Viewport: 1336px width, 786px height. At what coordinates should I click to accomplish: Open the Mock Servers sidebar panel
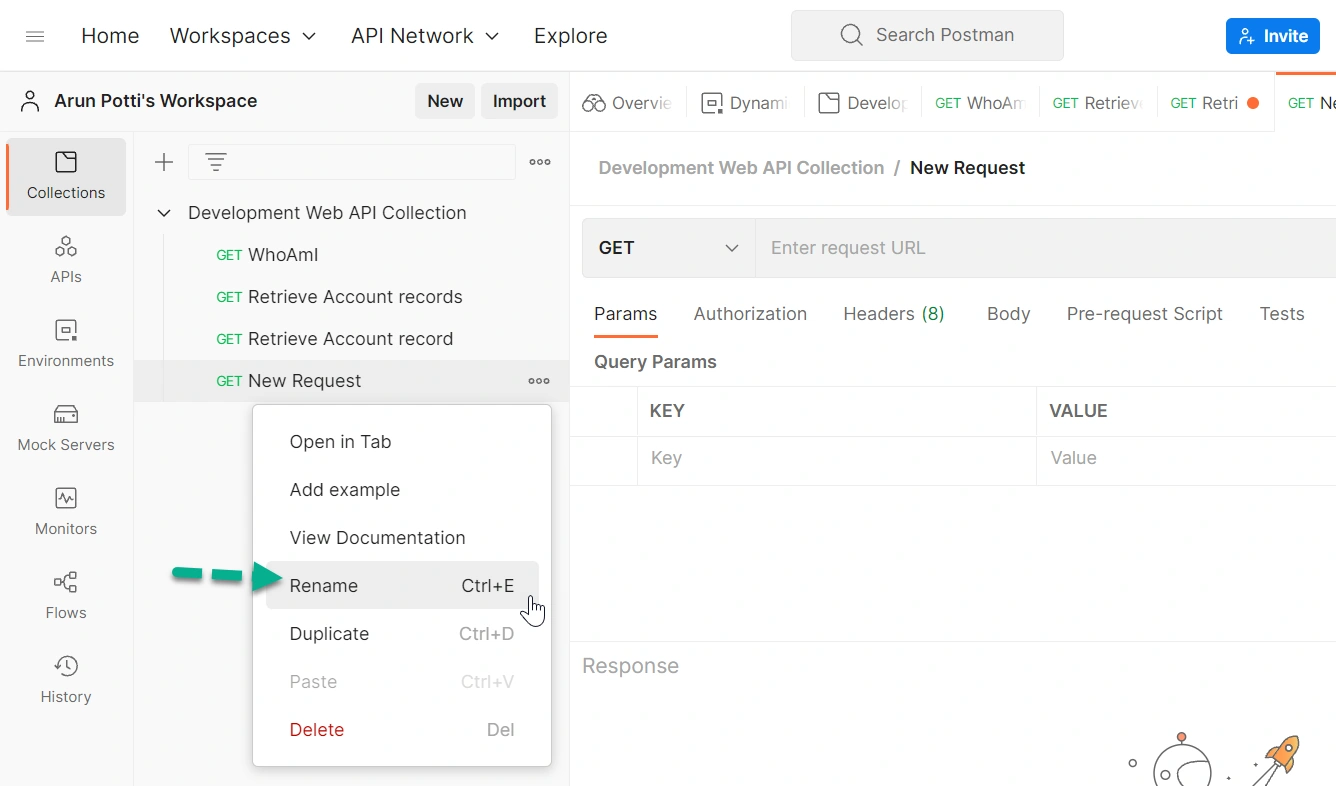pos(66,428)
